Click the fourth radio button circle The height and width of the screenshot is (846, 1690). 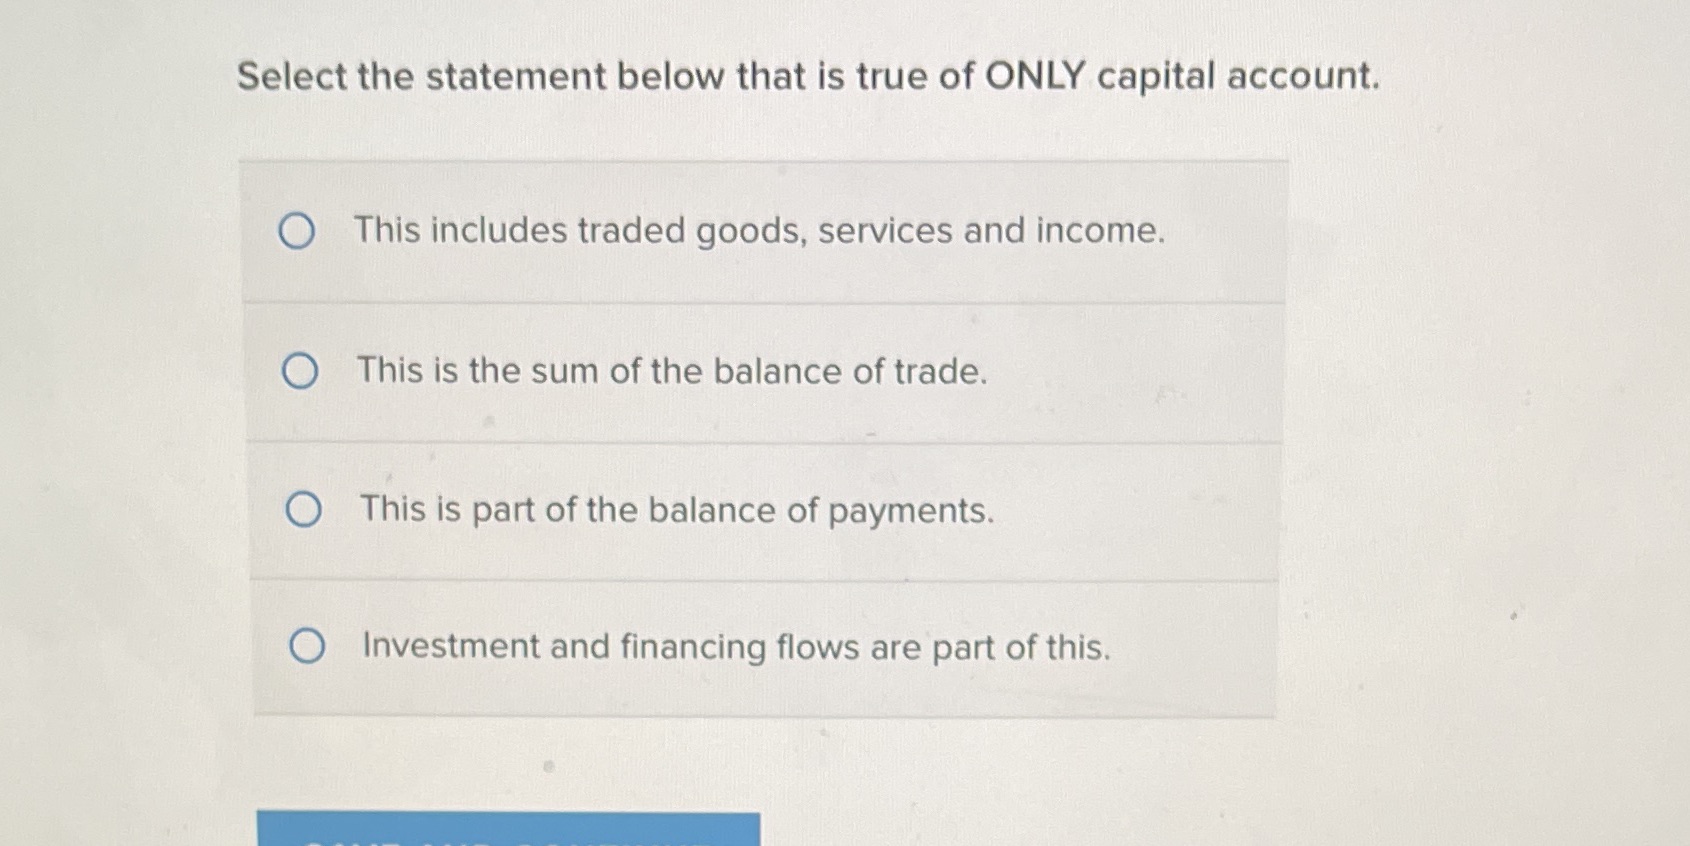click(x=308, y=646)
